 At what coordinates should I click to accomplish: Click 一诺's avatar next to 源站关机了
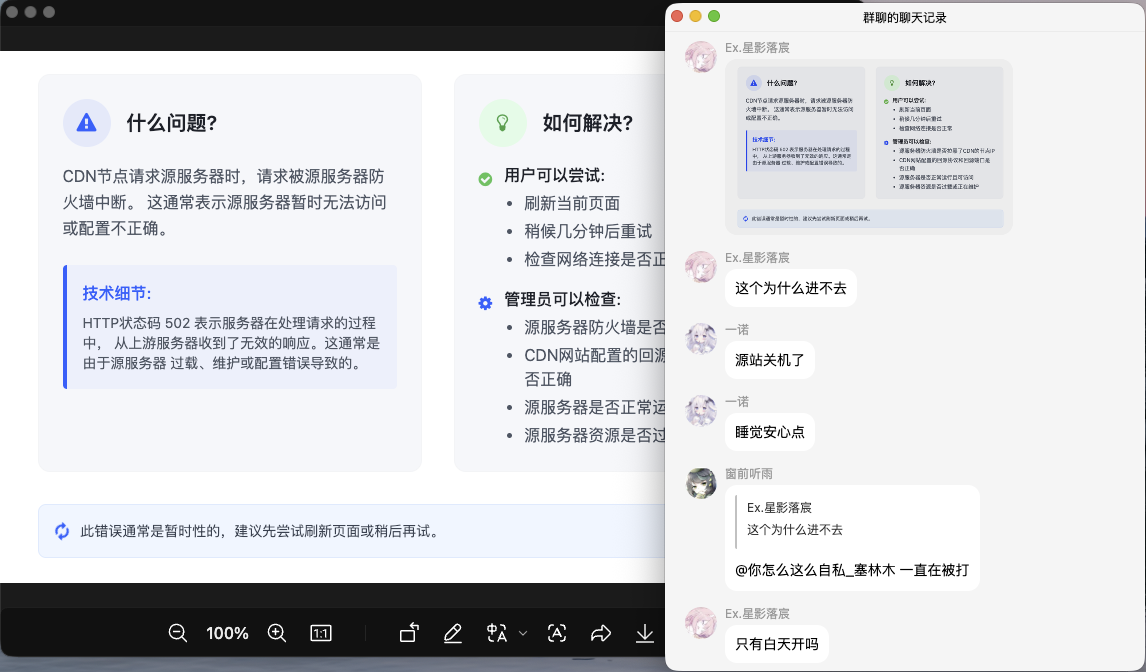[x=701, y=339]
